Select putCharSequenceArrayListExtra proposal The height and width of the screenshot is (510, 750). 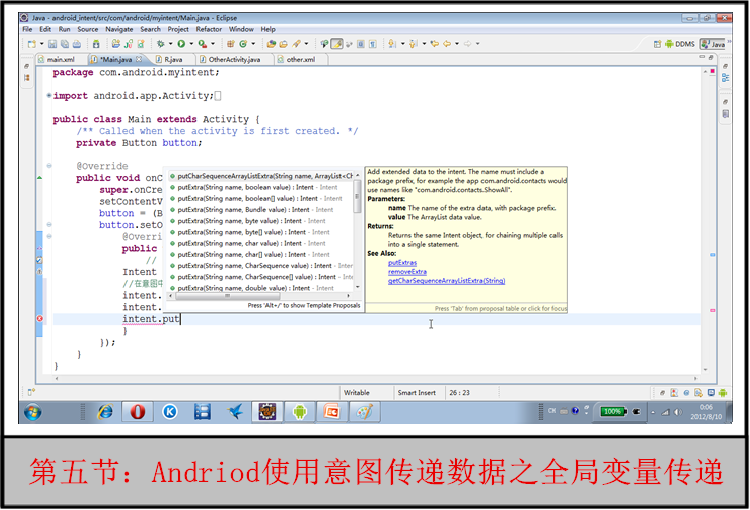(261, 176)
